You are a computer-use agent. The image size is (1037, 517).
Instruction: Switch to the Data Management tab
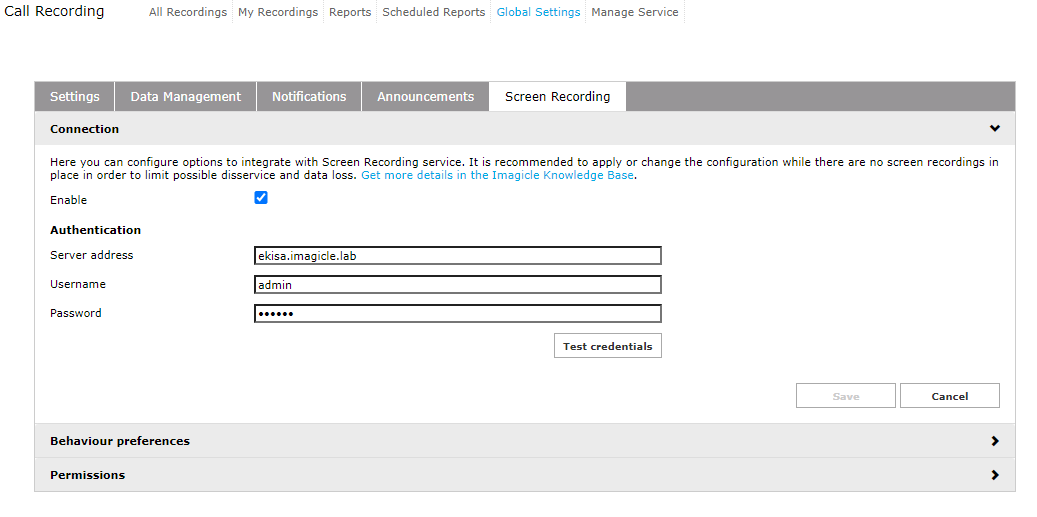point(185,97)
